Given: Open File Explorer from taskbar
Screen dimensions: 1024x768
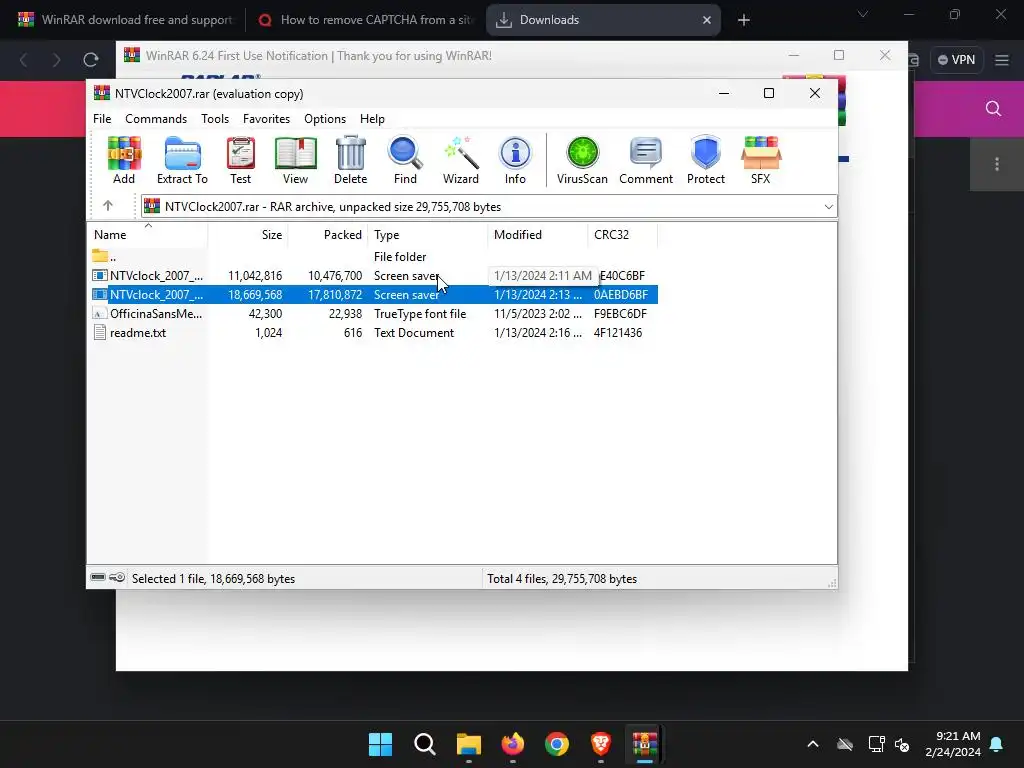Looking at the screenshot, I should (468, 744).
